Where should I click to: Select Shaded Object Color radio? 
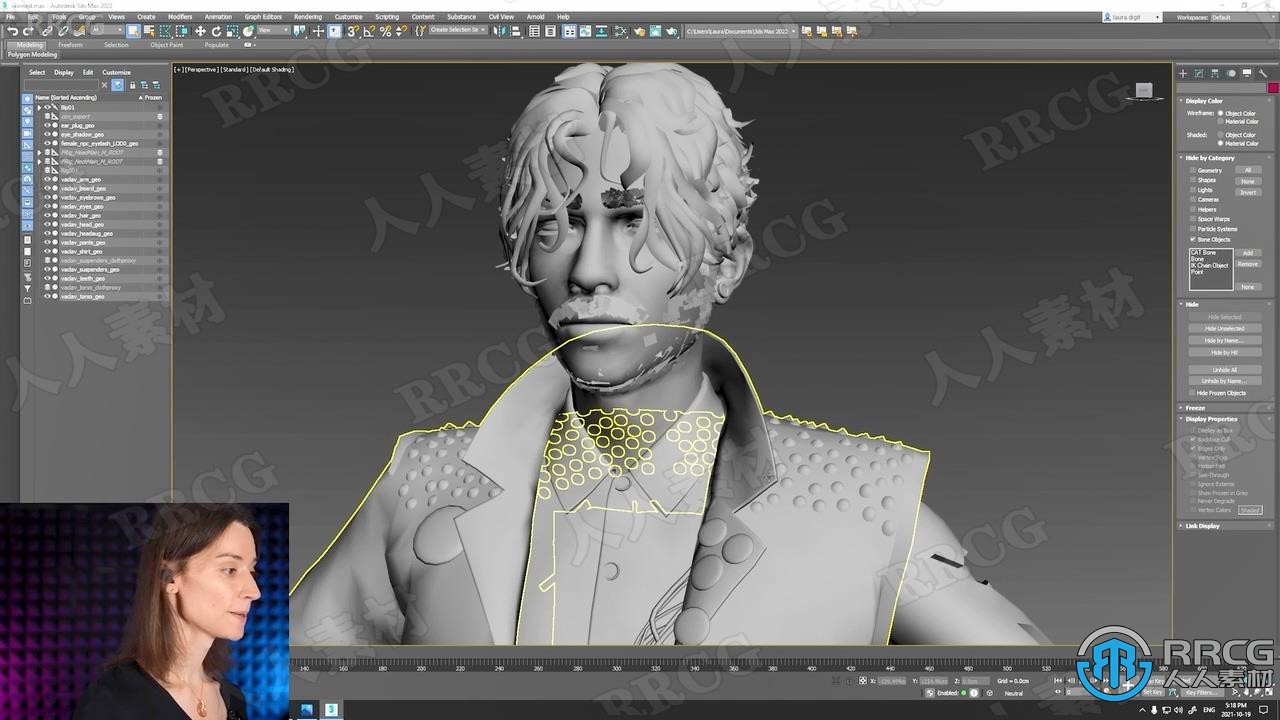(x=1221, y=135)
